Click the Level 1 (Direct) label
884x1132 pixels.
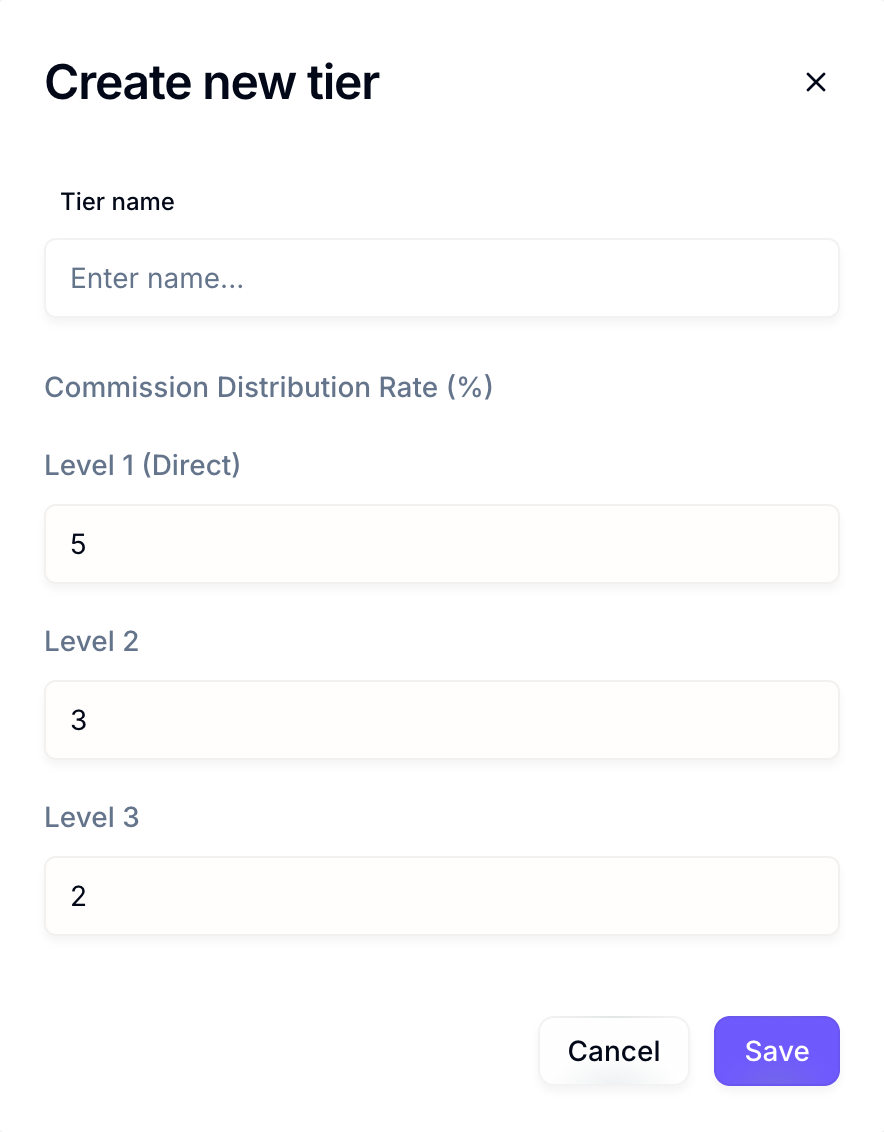pos(142,465)
